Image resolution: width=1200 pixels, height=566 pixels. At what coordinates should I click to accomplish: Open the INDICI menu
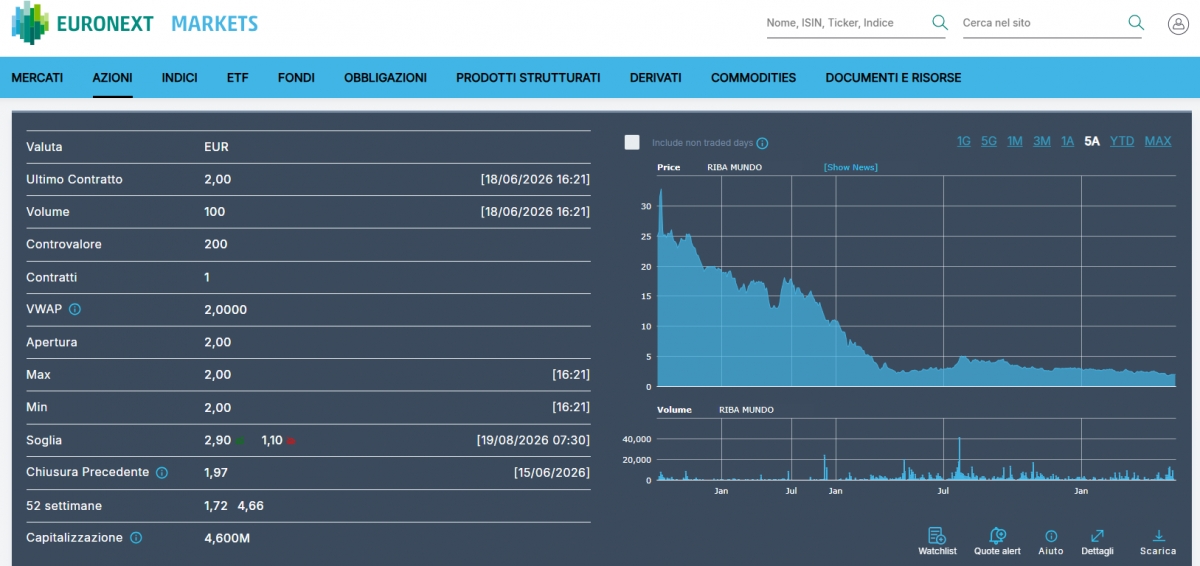pyautogui.click(x=179, y=77)
